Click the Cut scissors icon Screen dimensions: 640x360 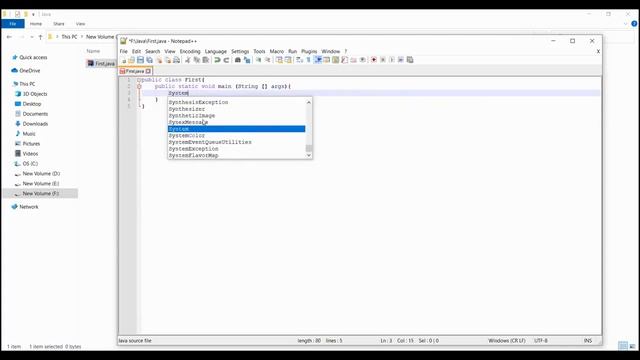coord(187,60)
